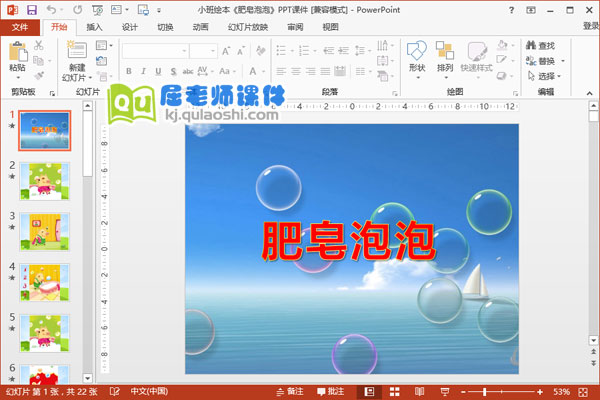Screen dimensions: 600x400
Task: Justify text alignment icon
Action: (325, 71)
